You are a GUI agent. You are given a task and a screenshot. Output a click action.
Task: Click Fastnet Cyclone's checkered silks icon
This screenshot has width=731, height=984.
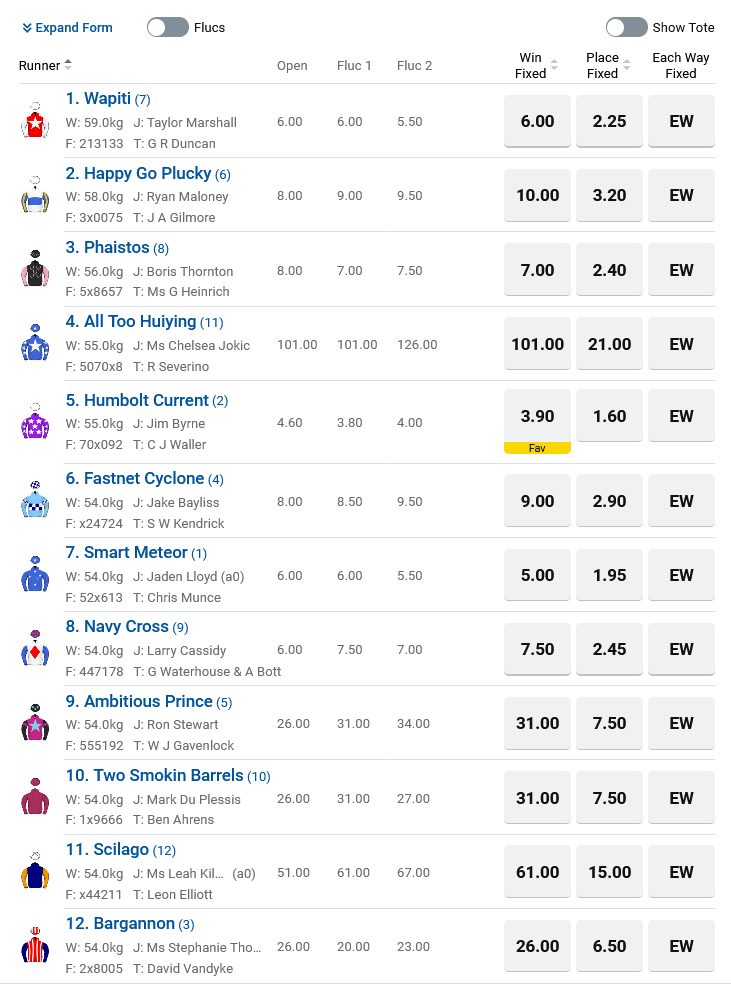(35, 500)
